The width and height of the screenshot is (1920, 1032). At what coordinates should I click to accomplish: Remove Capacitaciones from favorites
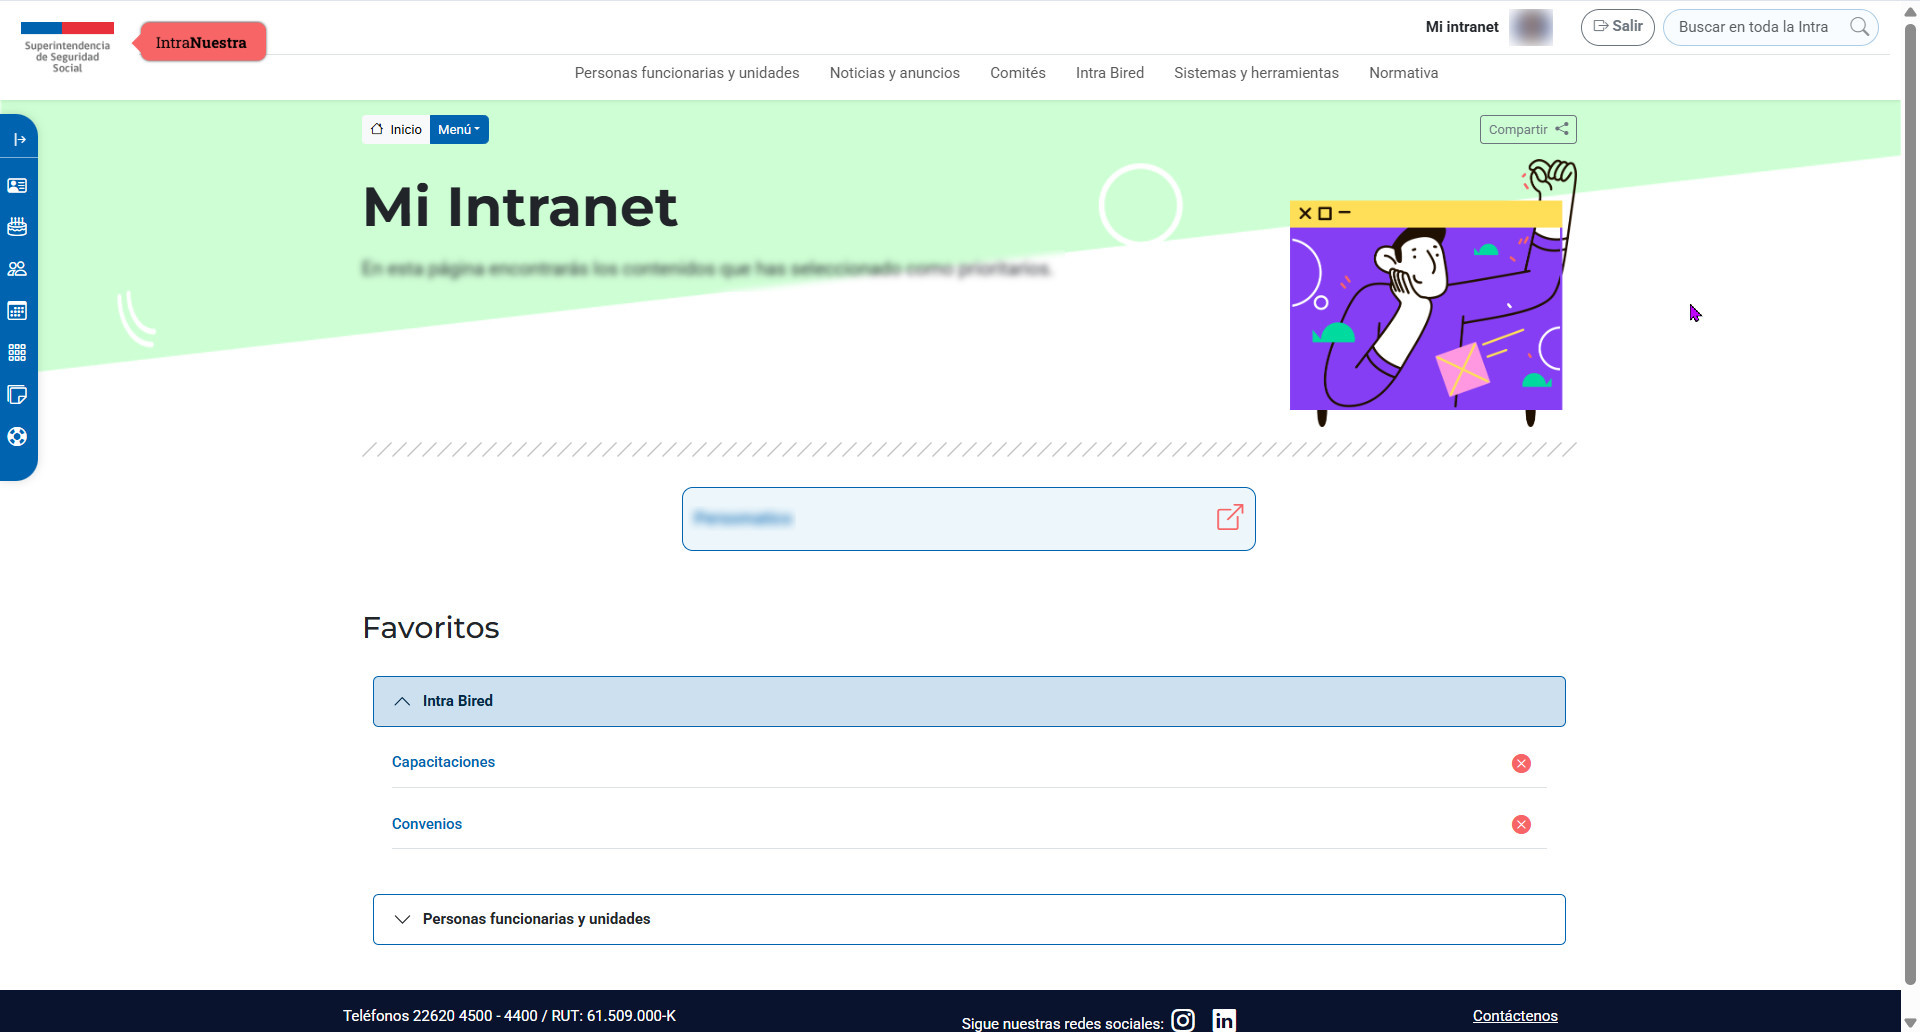(x=1521, y=764)
